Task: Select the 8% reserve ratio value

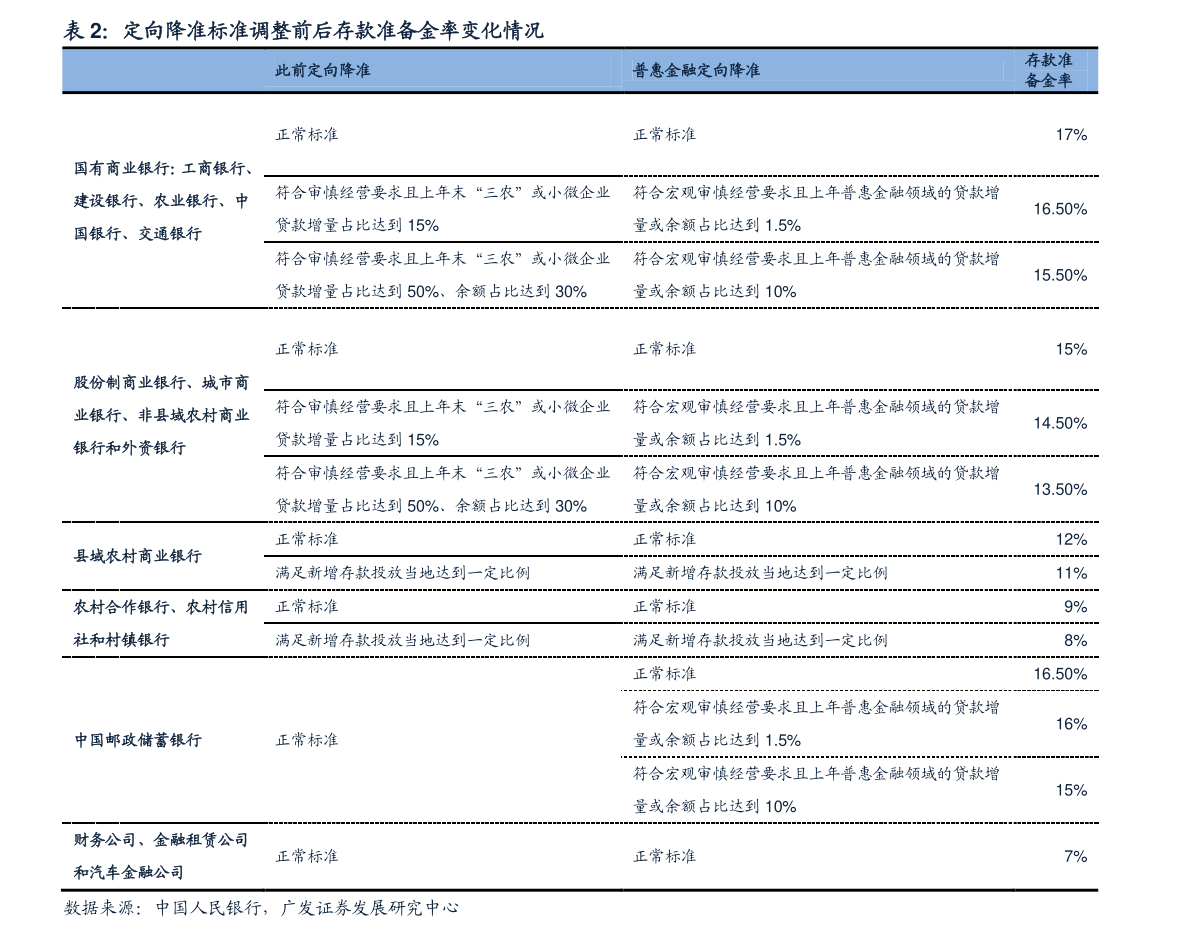Action: click(x=1075, y=640)
